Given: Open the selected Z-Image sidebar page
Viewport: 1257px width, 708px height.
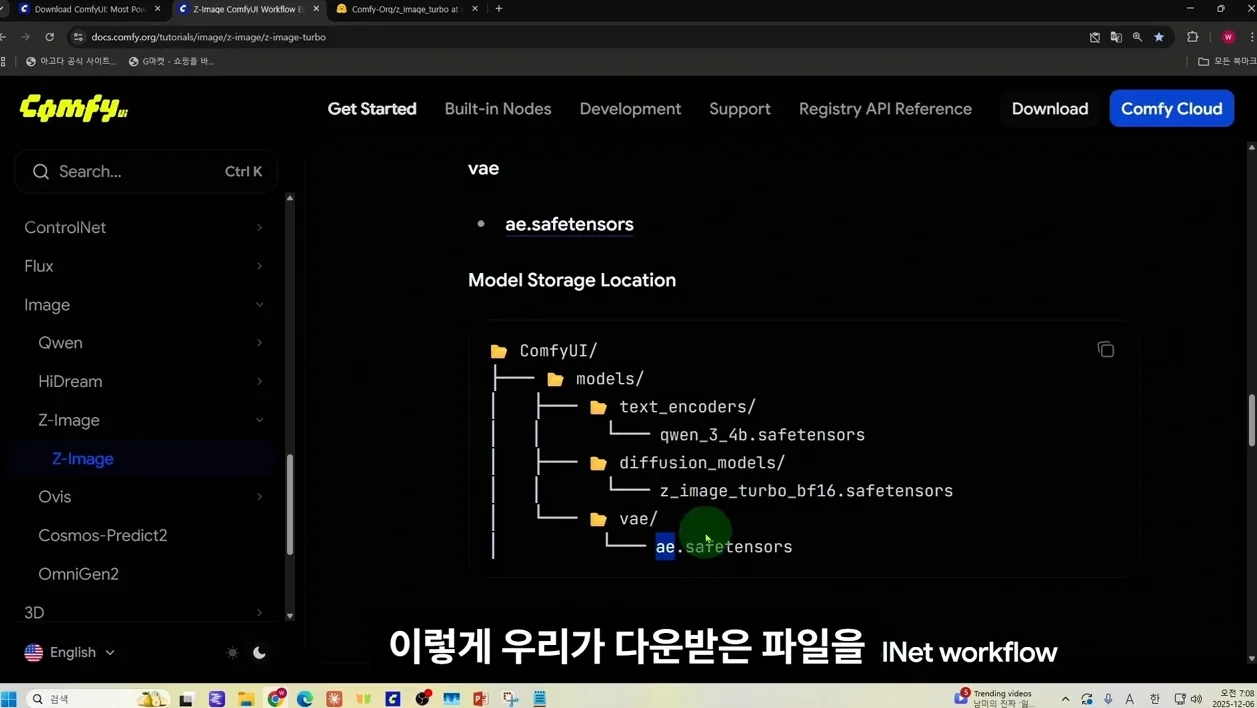Looking at the screenshot, I should (83, 458).
